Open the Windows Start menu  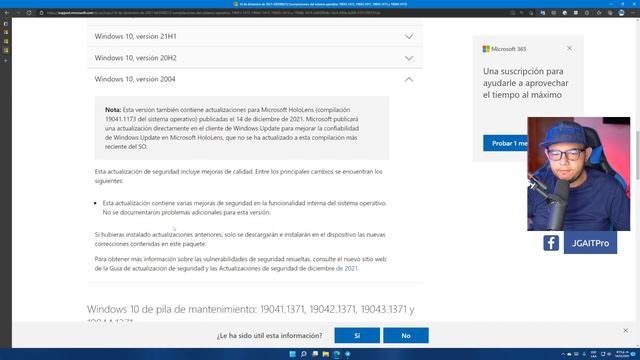292,354
